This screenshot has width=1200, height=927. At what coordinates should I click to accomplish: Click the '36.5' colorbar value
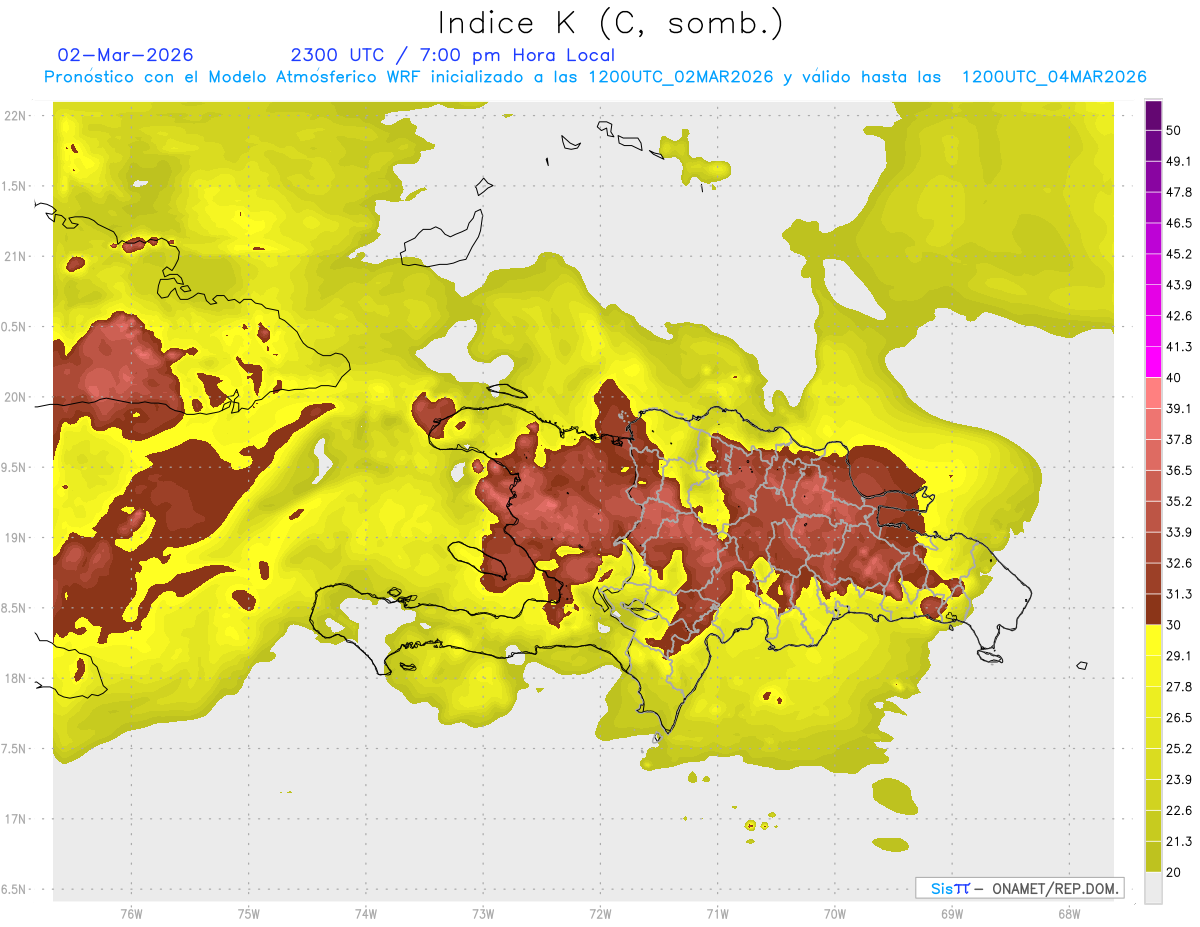(1179, 471)
